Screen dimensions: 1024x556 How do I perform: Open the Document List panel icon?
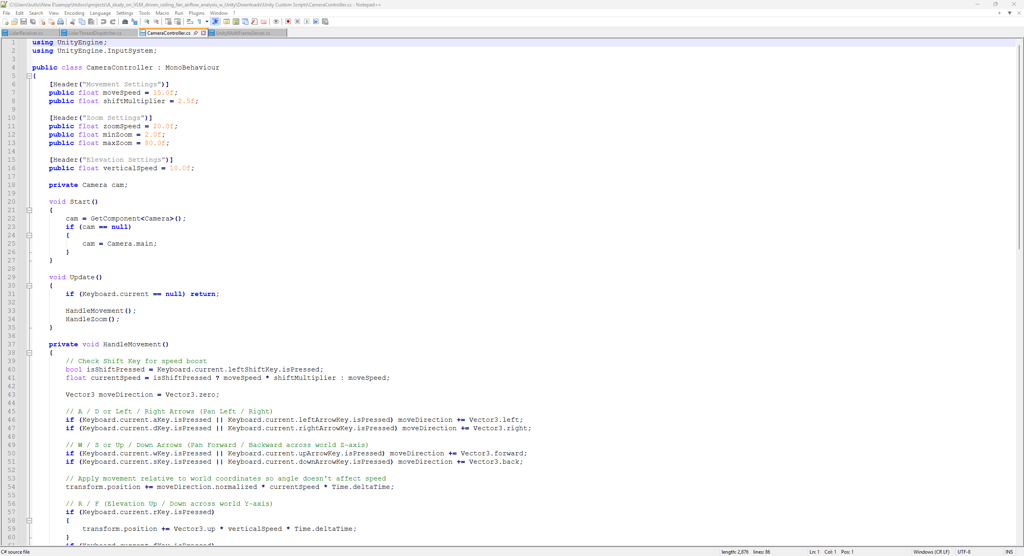[245, 22]
